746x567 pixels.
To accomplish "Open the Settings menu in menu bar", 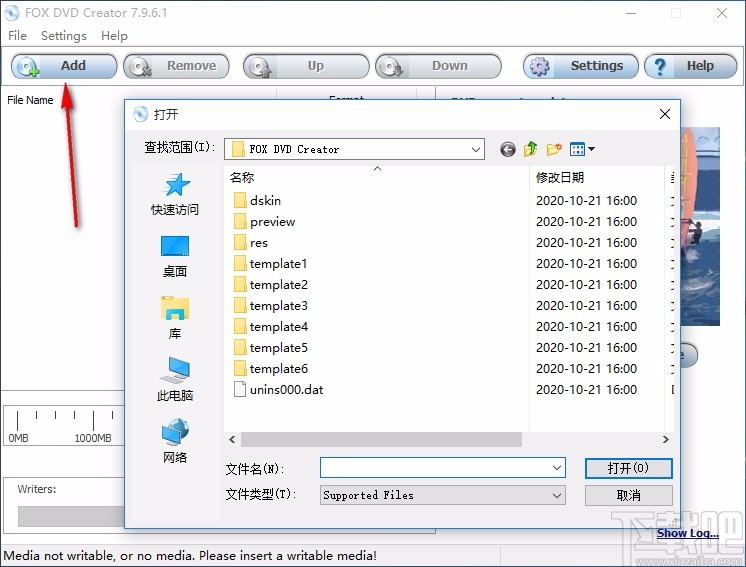I will pyautogui.click(x=64, y=36).
